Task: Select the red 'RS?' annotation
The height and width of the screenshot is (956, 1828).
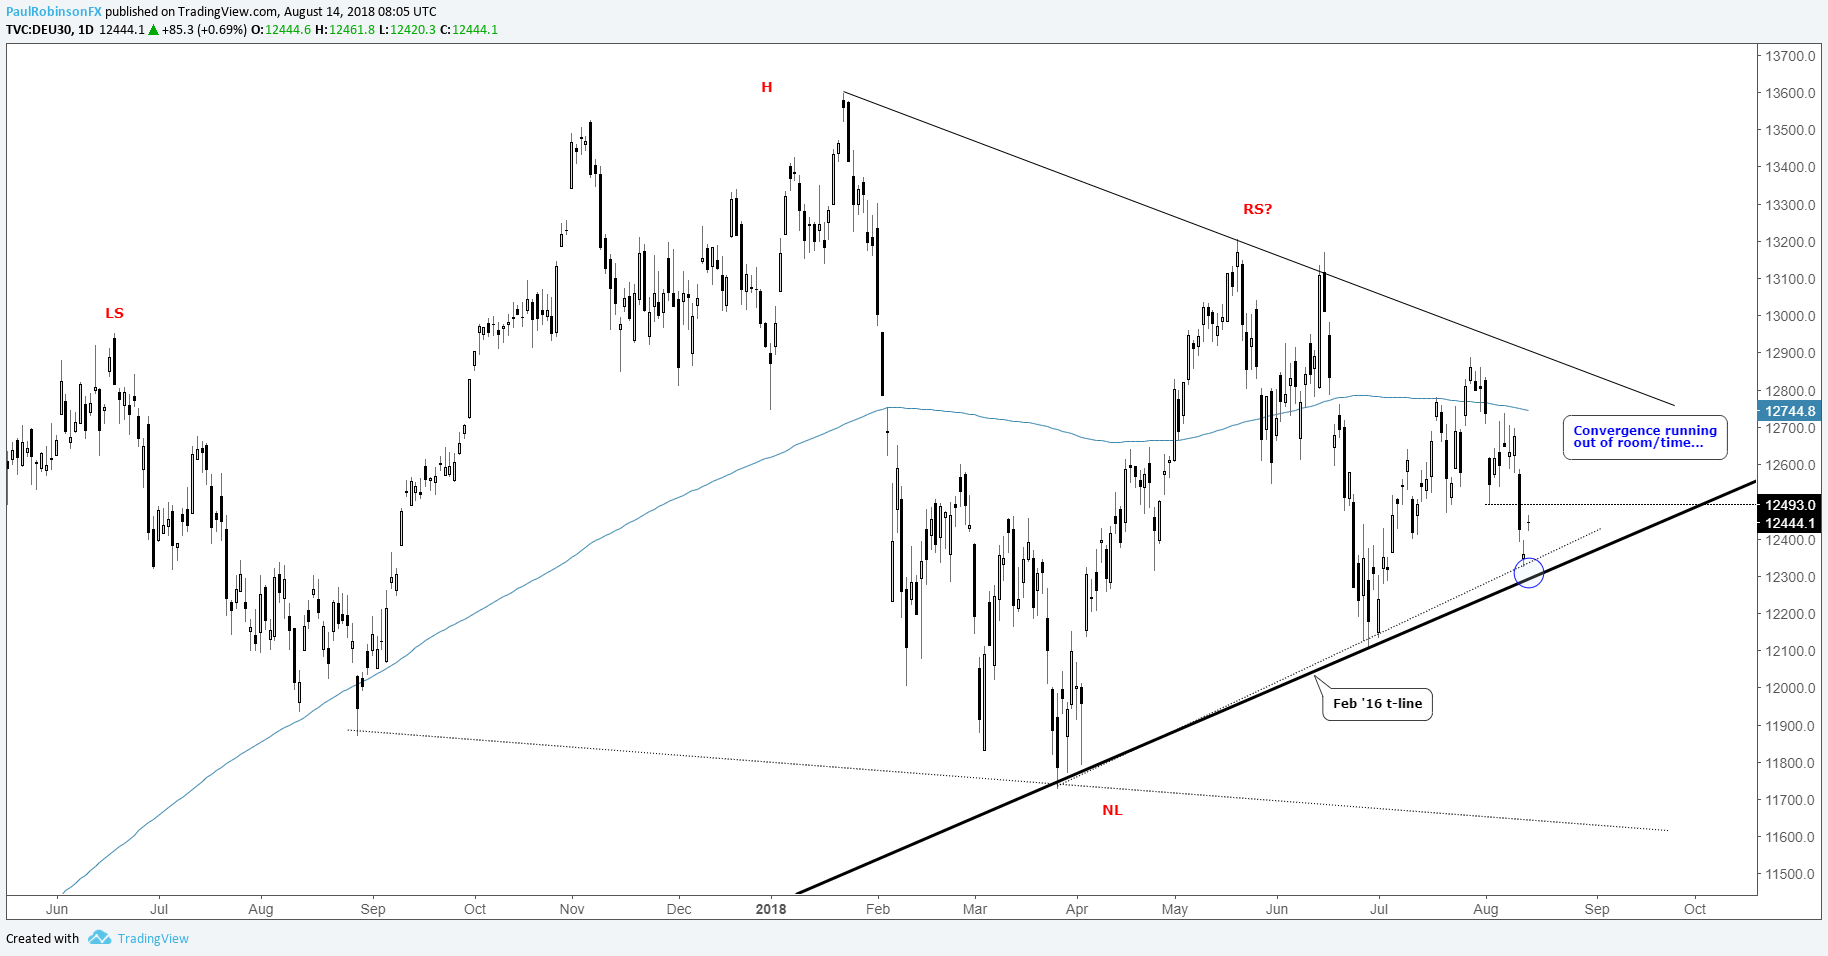Action: tap(1258, 209)
